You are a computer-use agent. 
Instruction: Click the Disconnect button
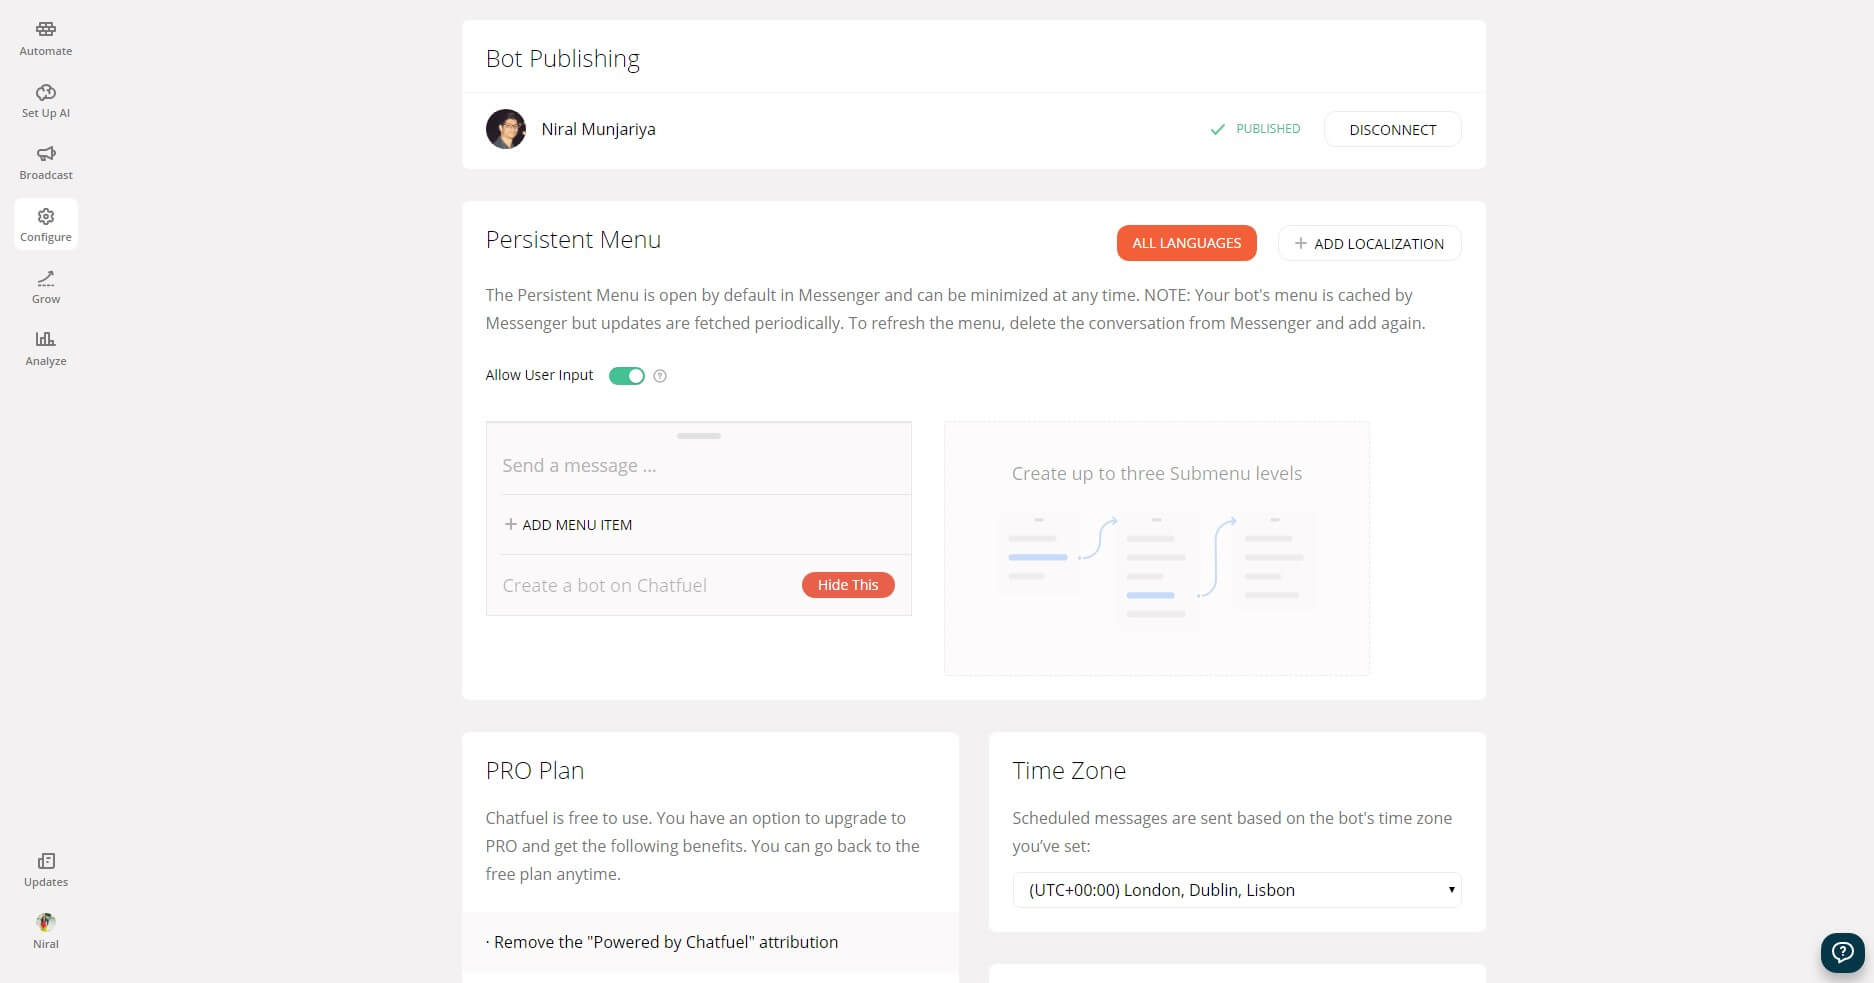tap(1392, 130)
